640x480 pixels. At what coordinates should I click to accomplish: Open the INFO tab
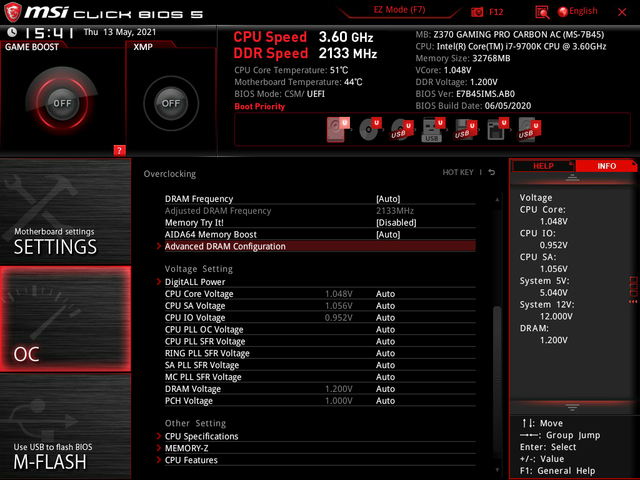click(606, 166)
